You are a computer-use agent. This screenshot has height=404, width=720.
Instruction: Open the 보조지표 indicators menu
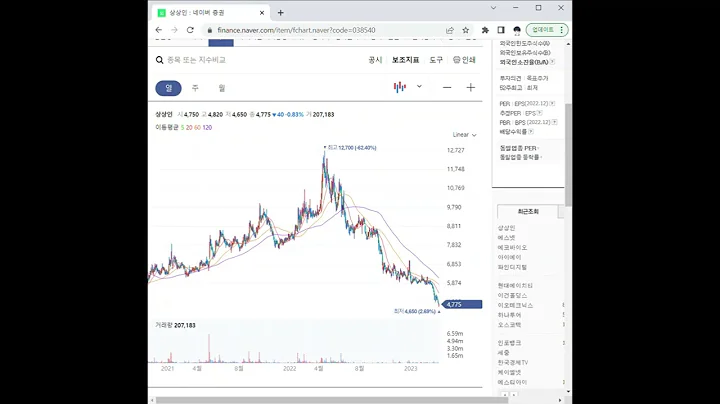pos(405,60)
